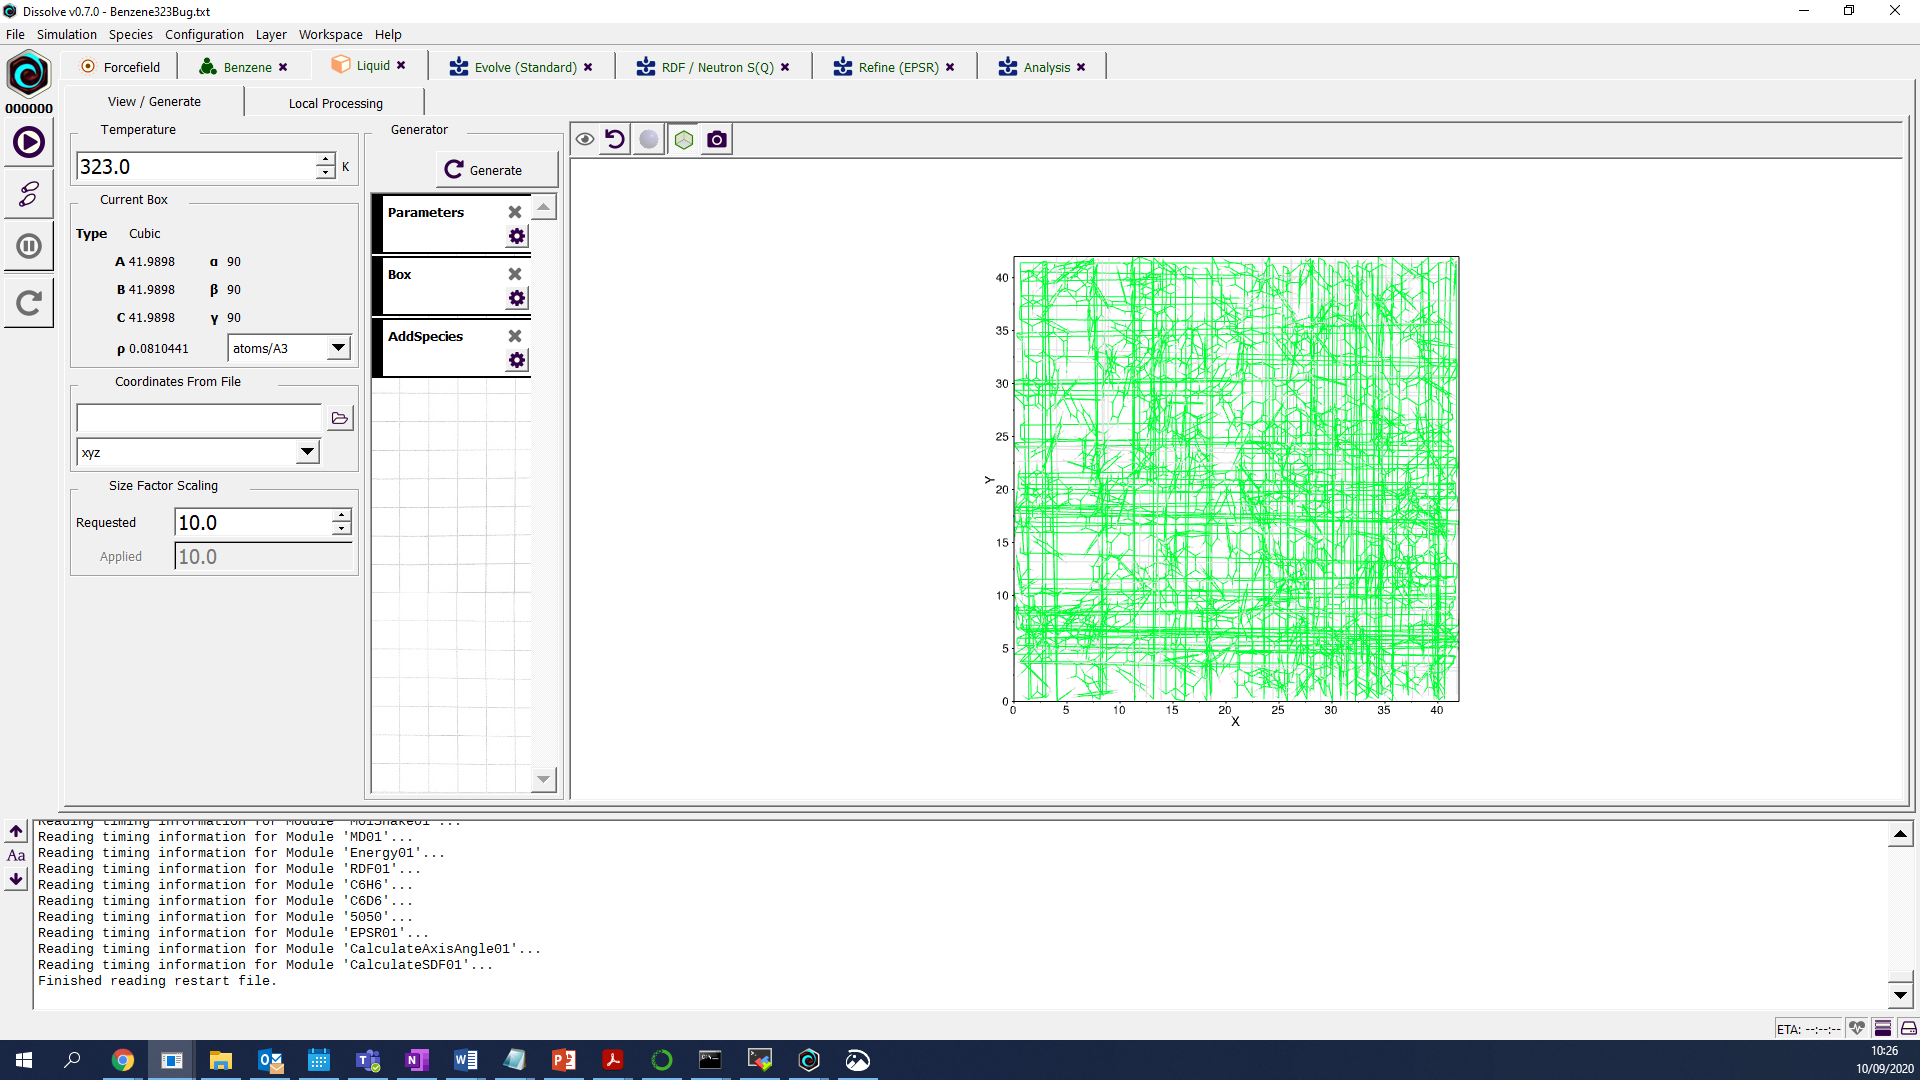Browse for coordinates file with folder icon

[340, 418]
